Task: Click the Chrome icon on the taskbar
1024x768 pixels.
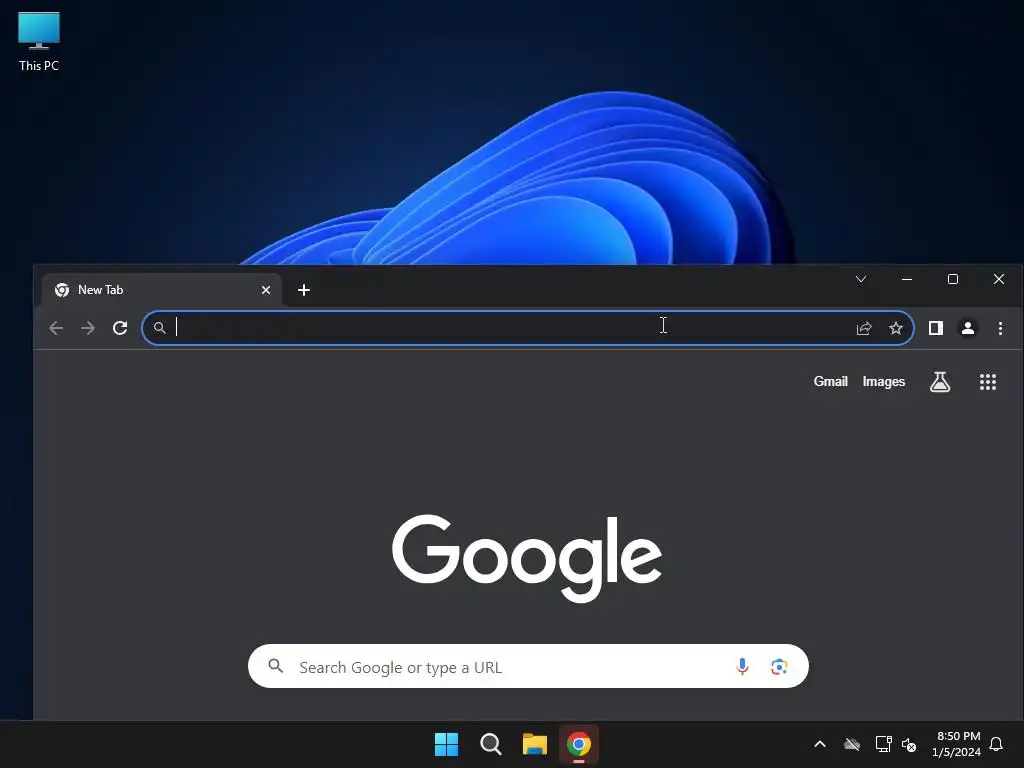Action: [x=579, y=744]
